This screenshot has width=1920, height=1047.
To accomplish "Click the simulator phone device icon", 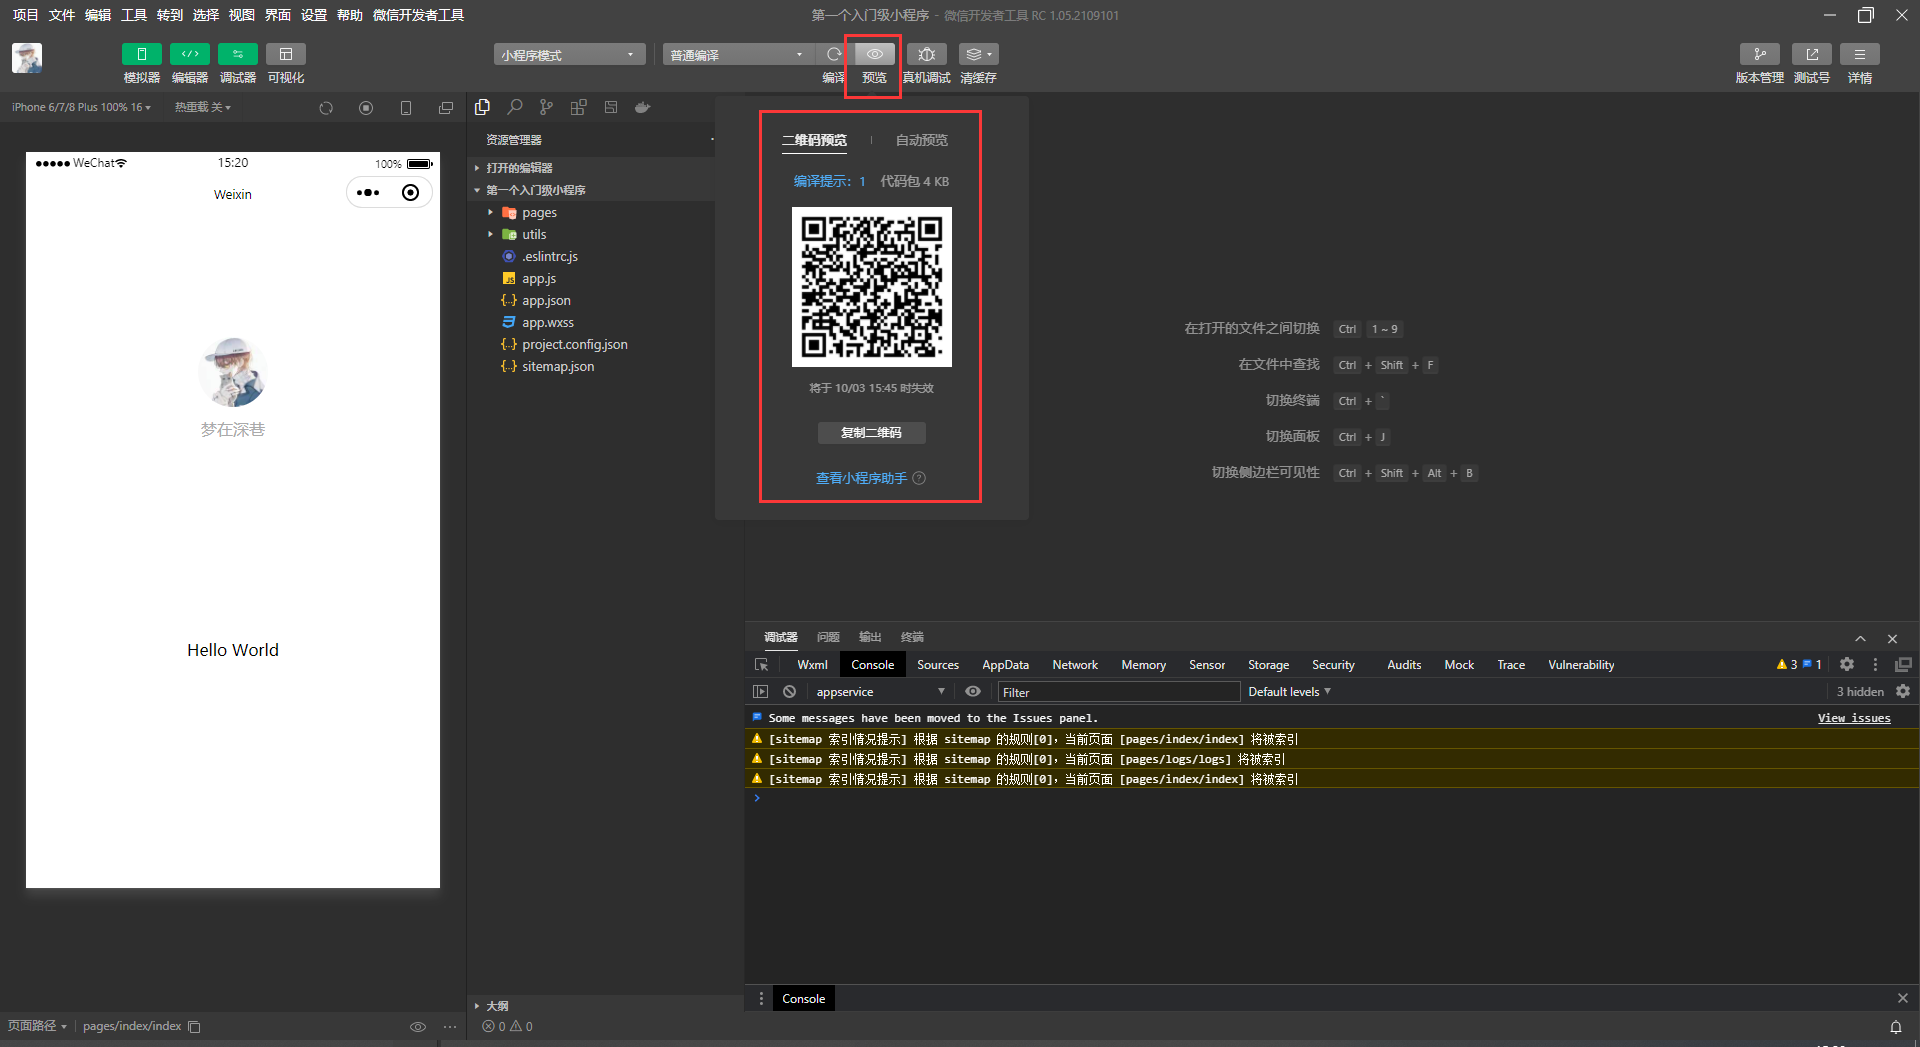I will click(406, 108).
